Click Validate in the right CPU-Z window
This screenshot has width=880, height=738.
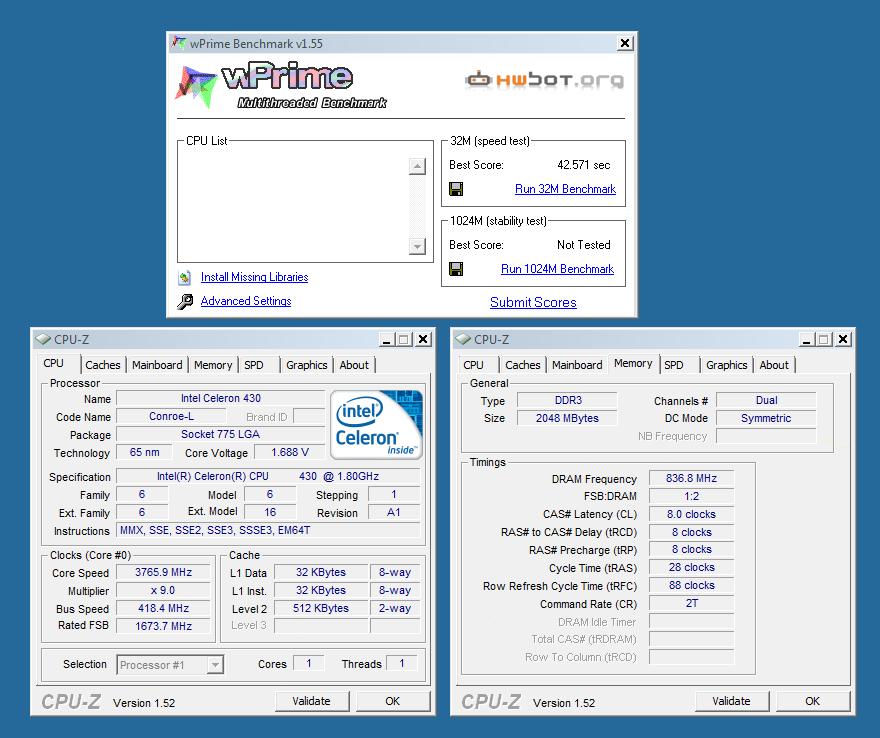point(731,701)
